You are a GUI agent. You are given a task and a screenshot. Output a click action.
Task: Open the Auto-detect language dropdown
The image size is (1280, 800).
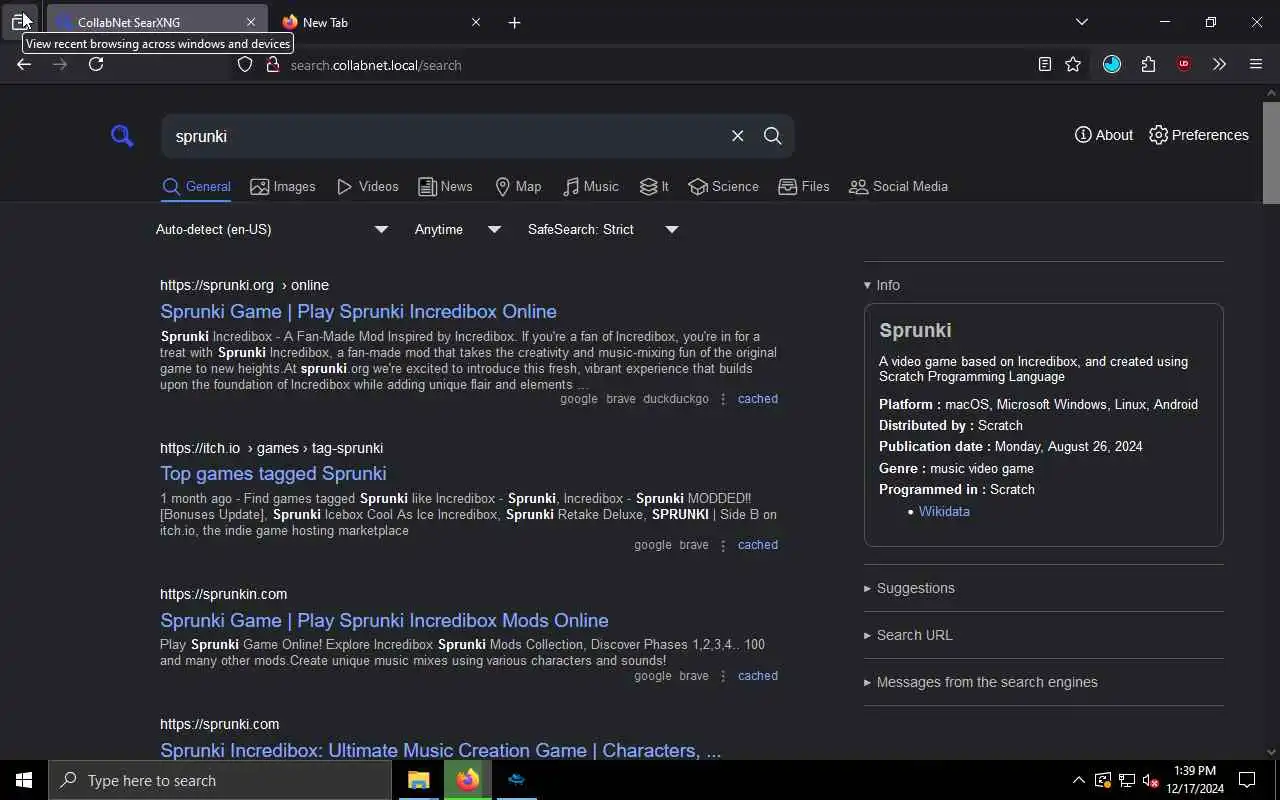[x=272, y=229]
